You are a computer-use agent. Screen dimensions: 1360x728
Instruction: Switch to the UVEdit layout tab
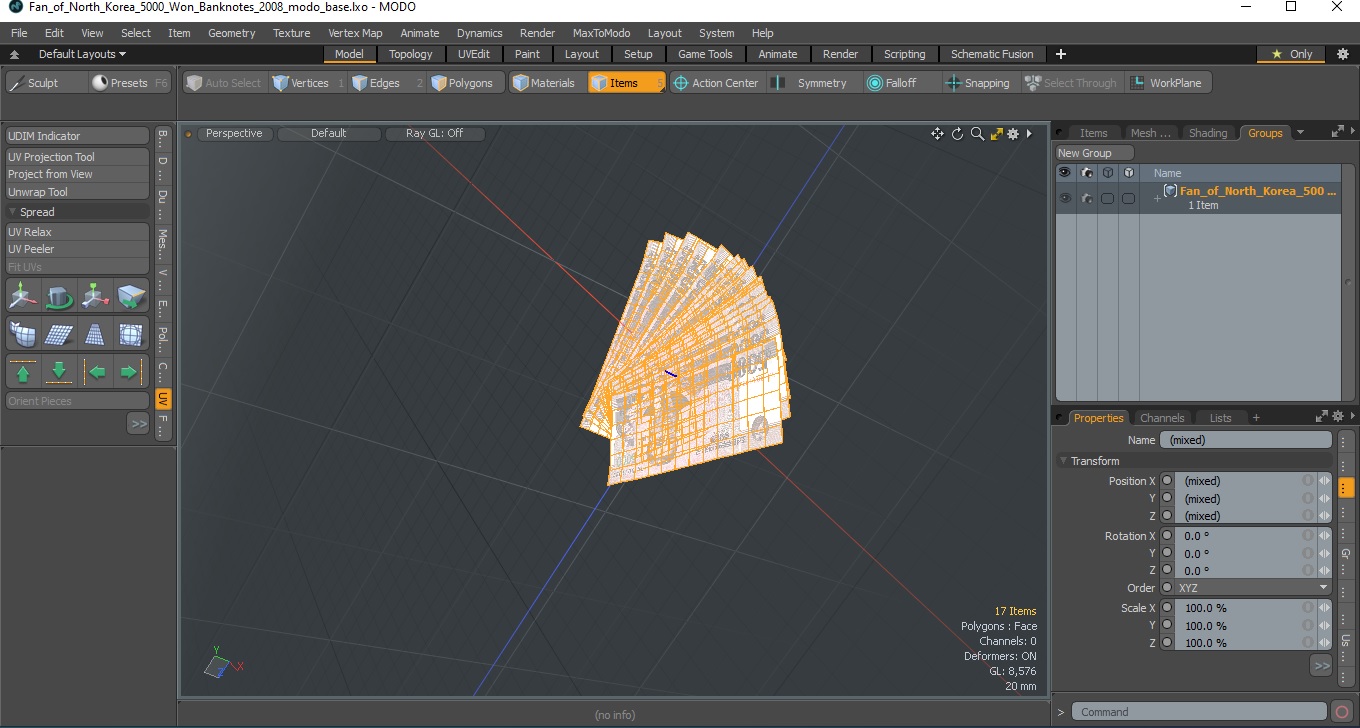coord(474,54)
